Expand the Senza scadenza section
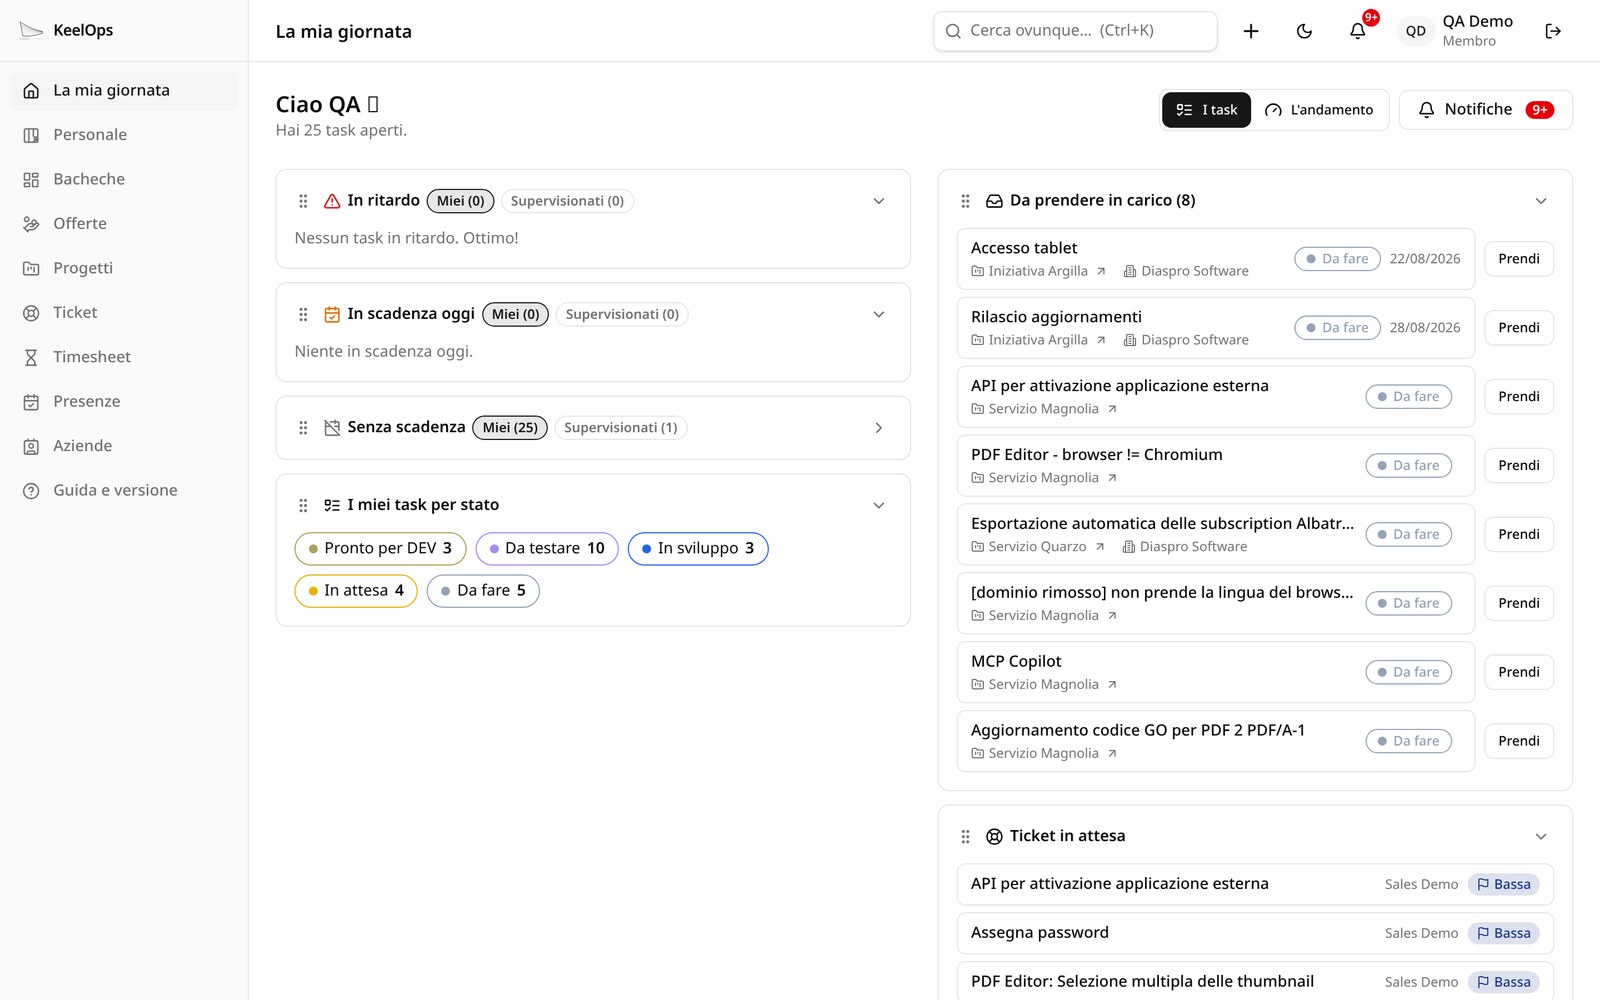This screenshot has width=1600, height=1000. 879,428
